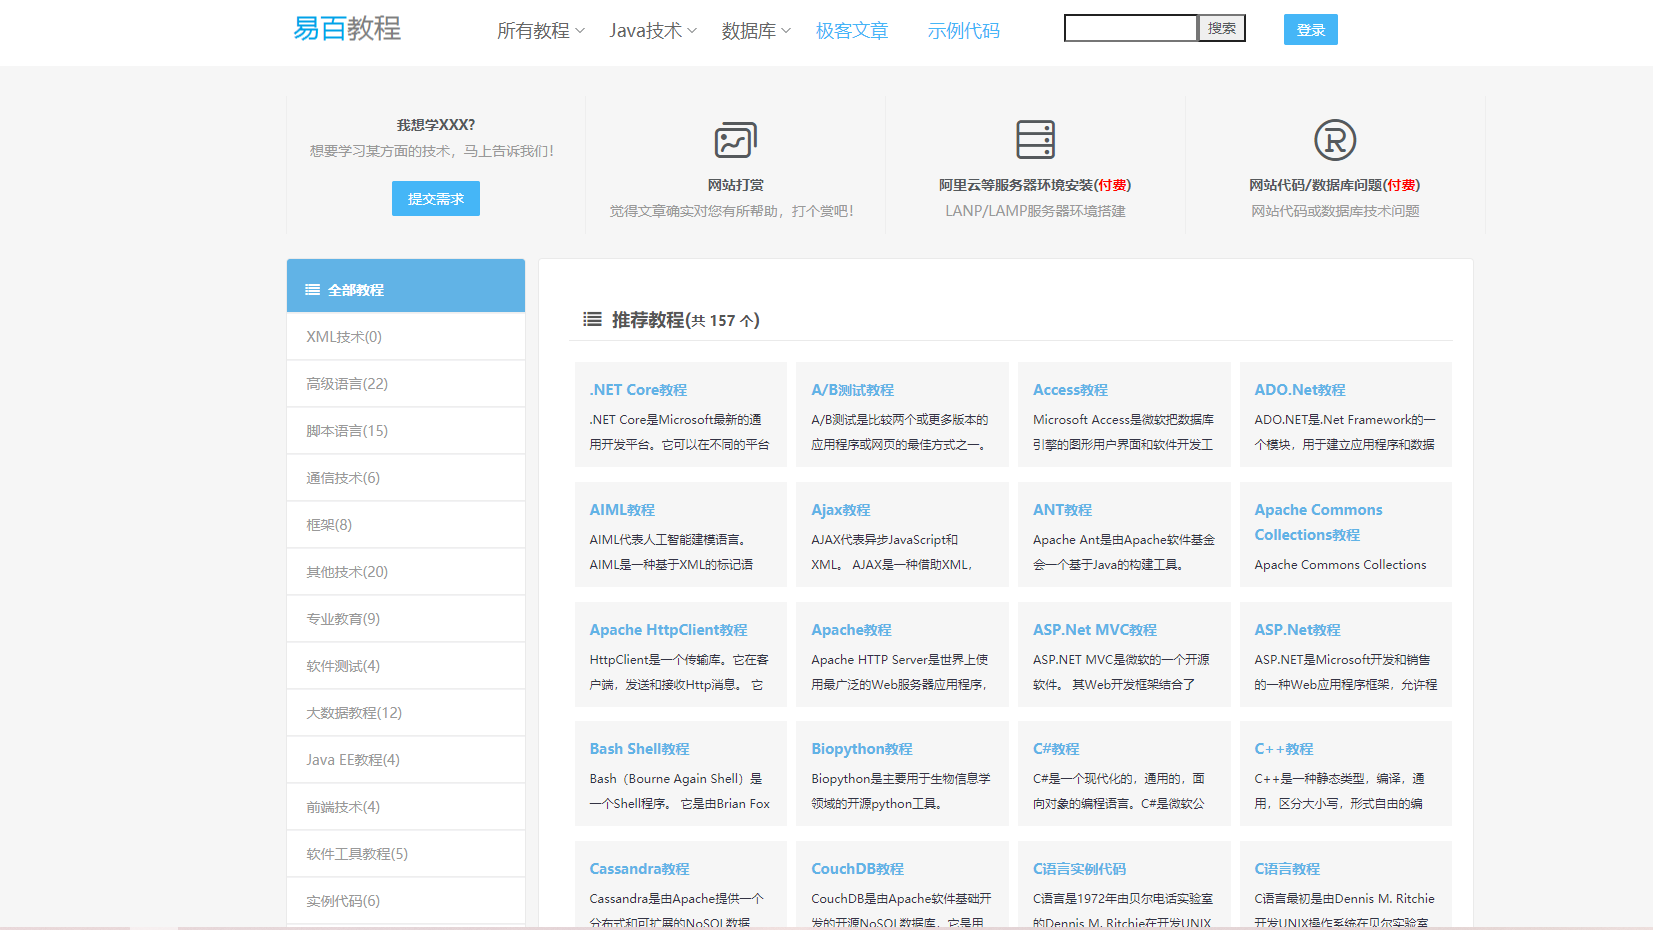The width and height of the screenshot is (1653, 930).
Task: Open the 示例代码 menu item
Action: pyautogui.click(x=963, y=31)
